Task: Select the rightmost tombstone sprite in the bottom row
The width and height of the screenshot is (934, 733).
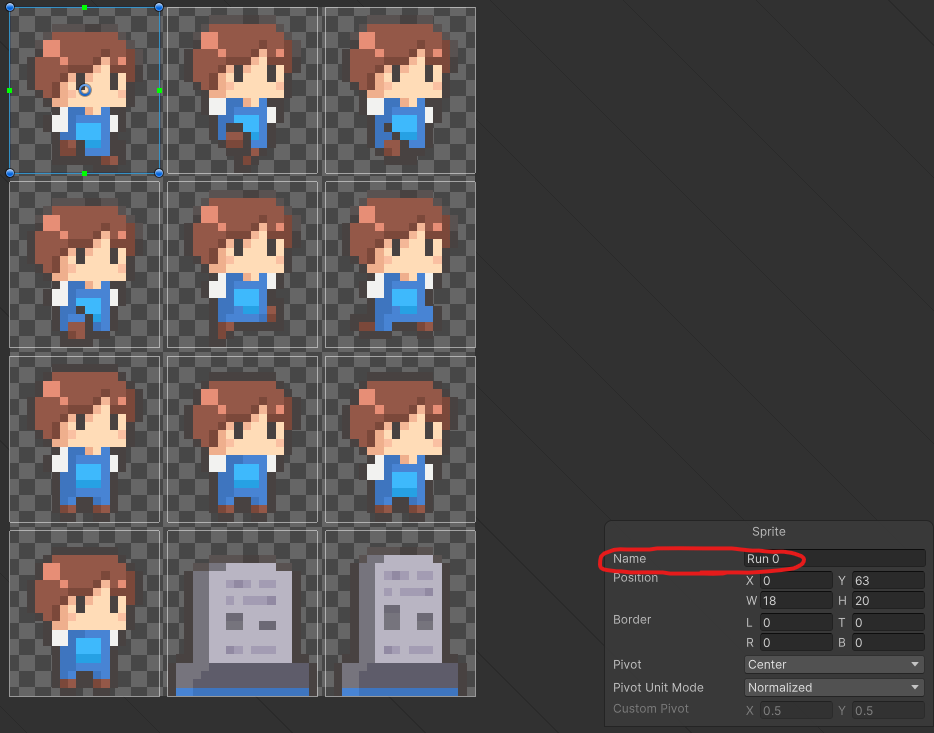Action: coord(400,613)
